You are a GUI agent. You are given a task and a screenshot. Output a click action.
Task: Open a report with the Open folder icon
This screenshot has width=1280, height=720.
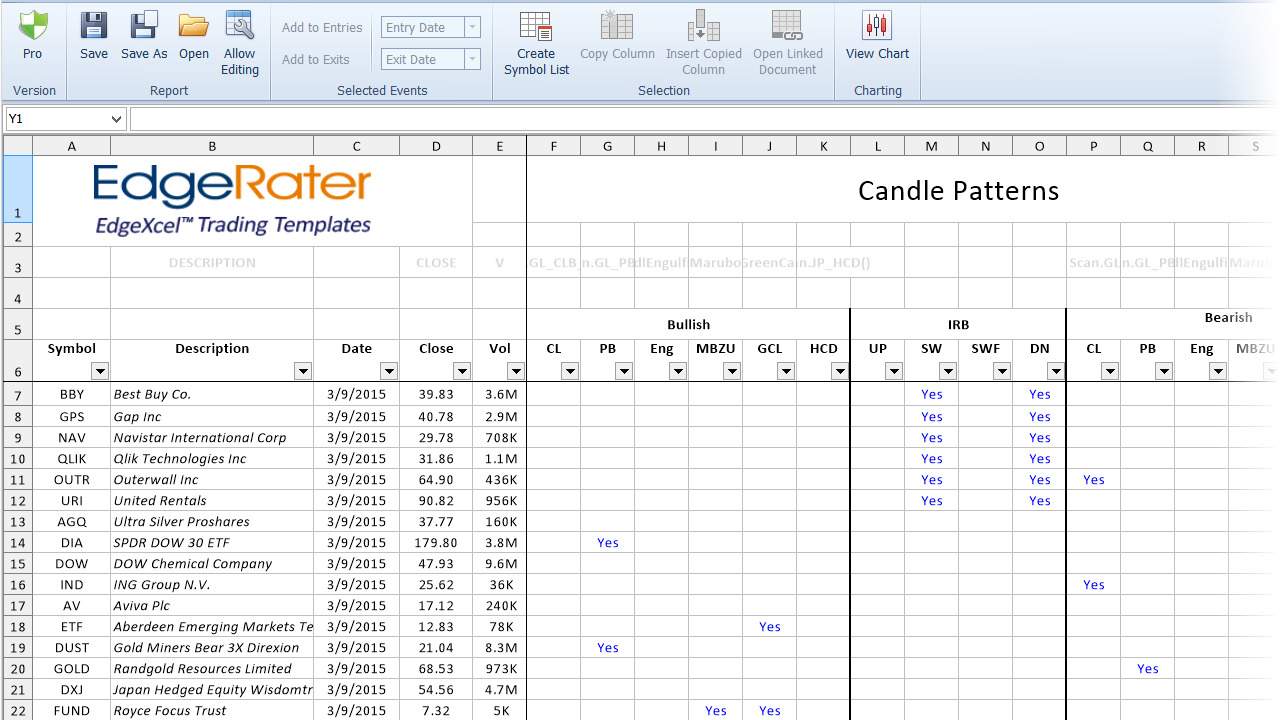pos(194,25)
